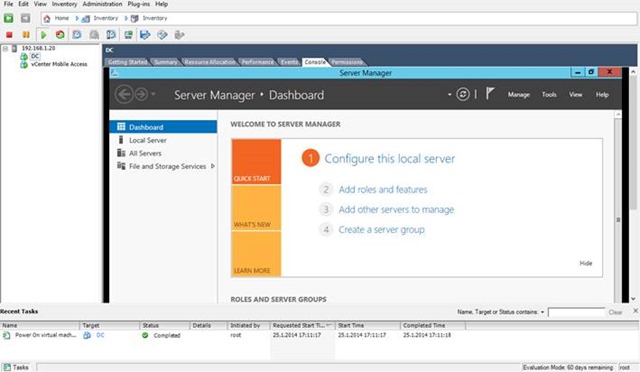
Task: Open the File menu in vSphere Client
Action: pyautogui.click(x=8, y=4)
